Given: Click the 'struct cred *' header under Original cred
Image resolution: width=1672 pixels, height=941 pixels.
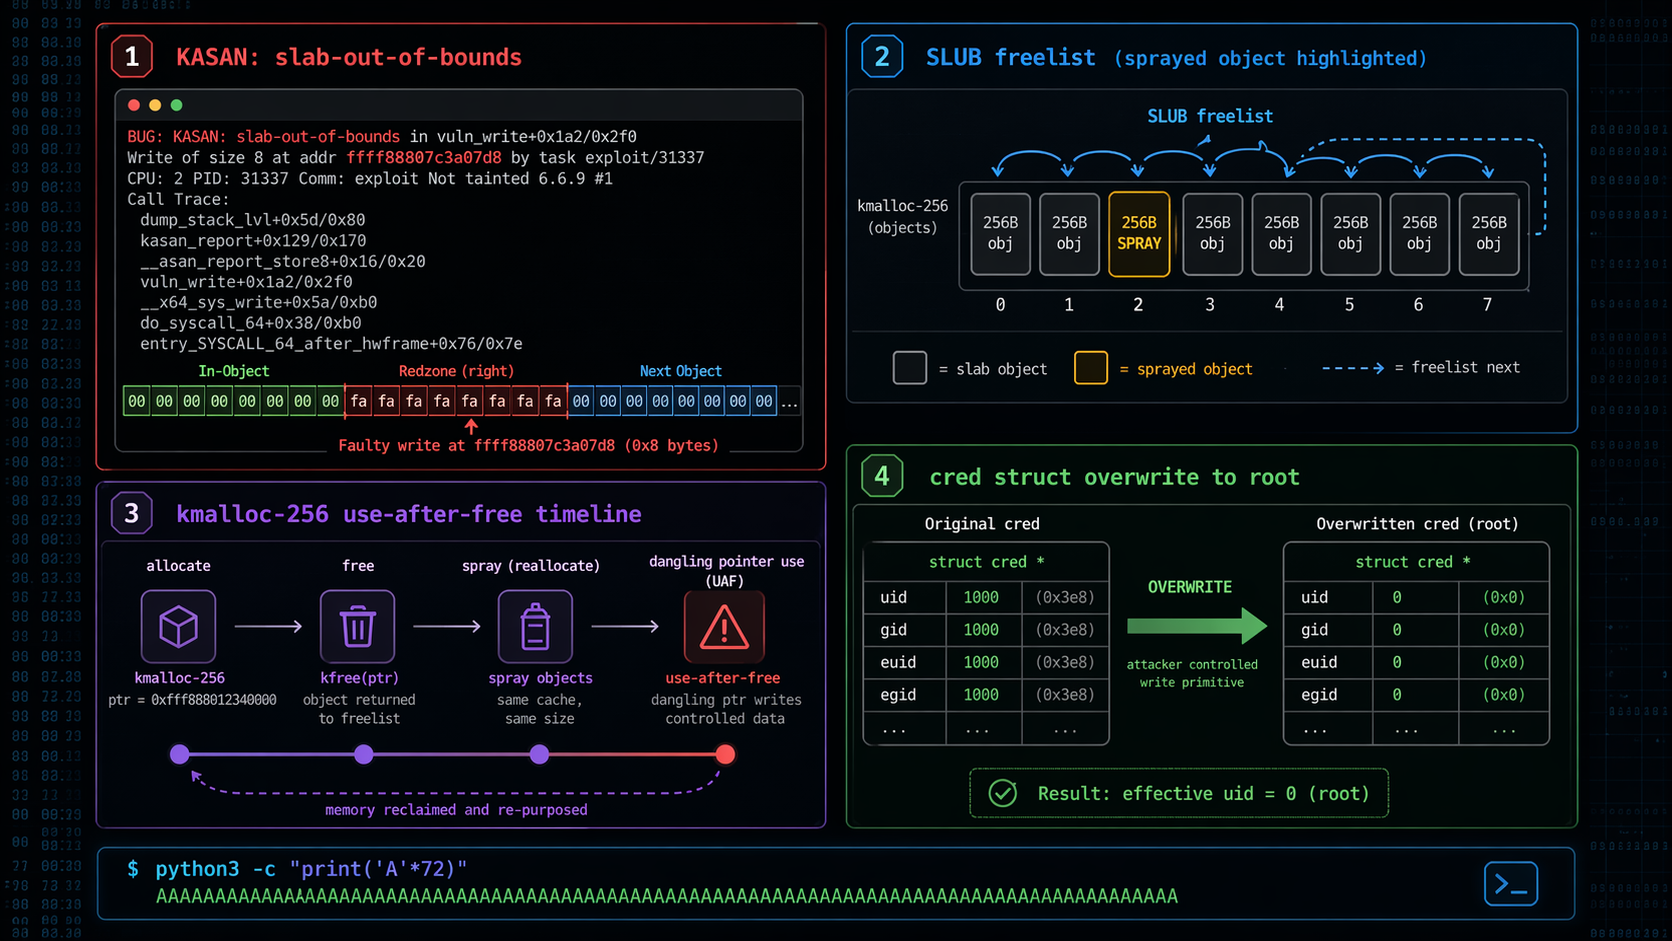Looking at the screenshot, I should coord(986,562).
